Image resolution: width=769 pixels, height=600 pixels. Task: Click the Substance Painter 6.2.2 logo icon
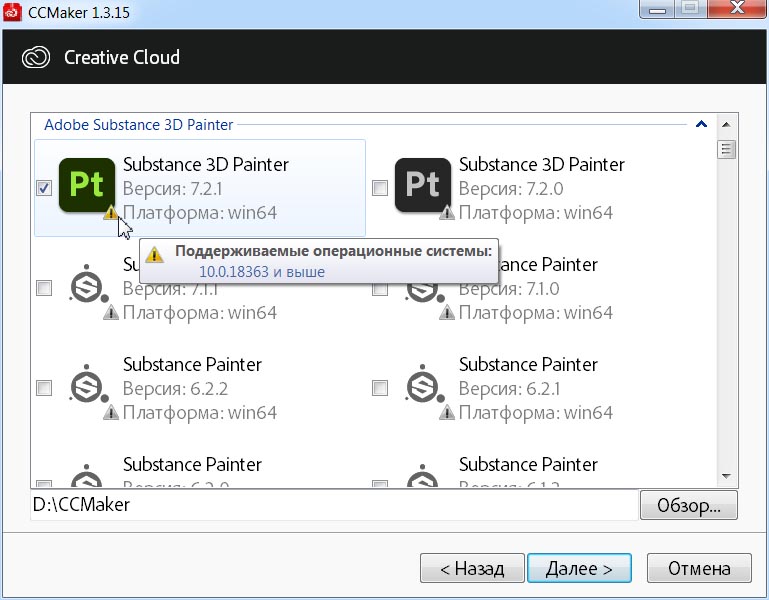pos(88,385)
